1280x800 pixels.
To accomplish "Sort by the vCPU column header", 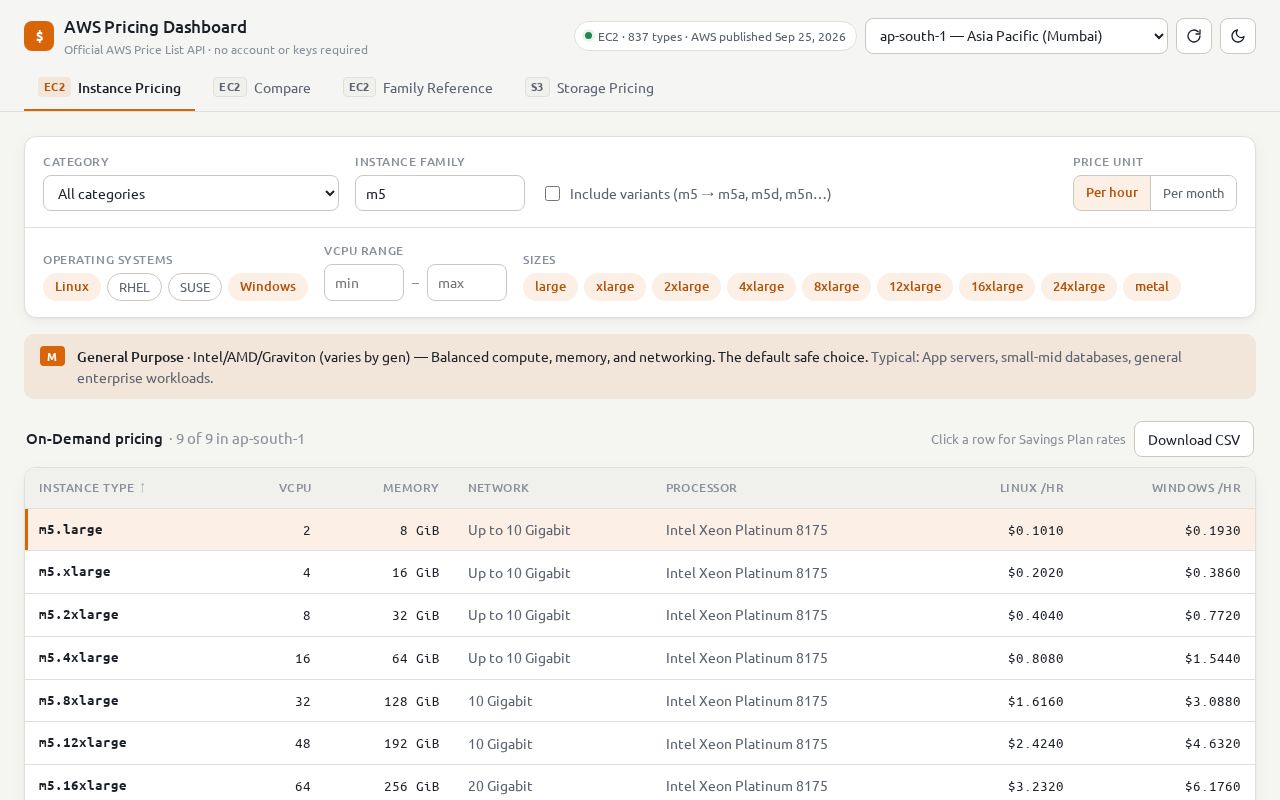I will (295, 488).
